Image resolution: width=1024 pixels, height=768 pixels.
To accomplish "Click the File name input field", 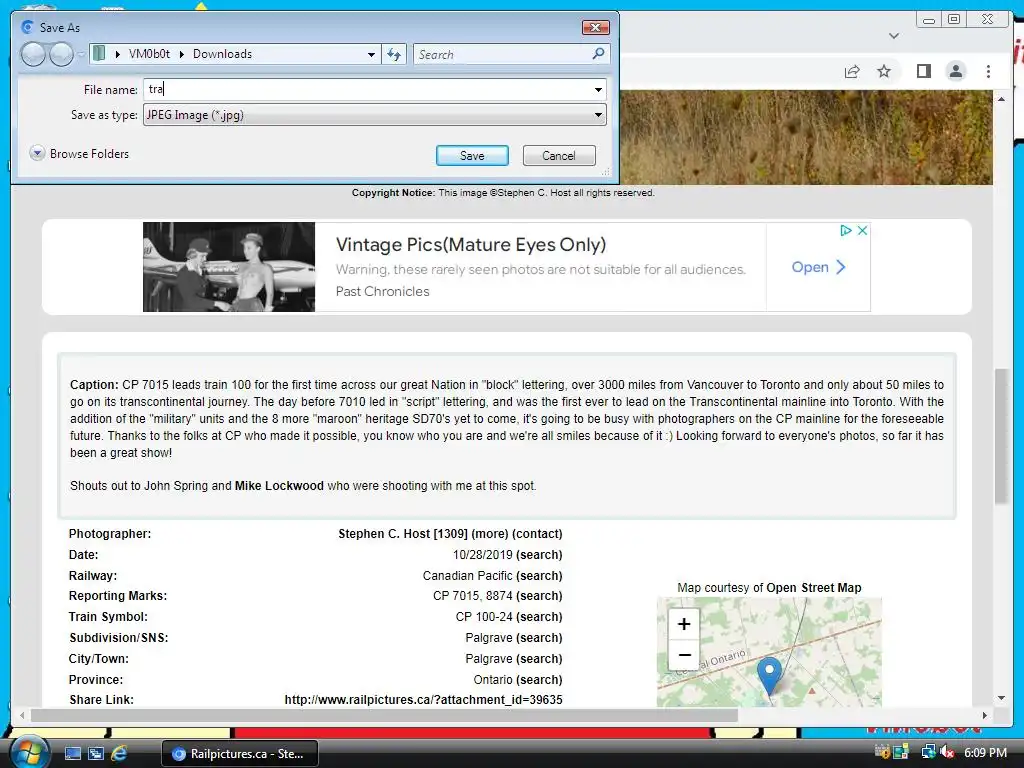I will 368,89.
